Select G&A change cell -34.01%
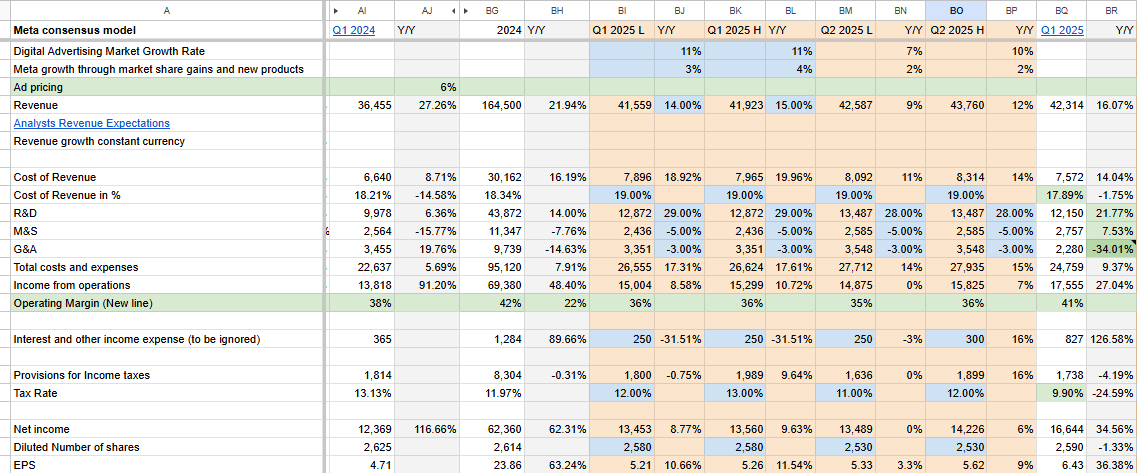This screenshot has height=473, width=1137. tap(1112, 249)
